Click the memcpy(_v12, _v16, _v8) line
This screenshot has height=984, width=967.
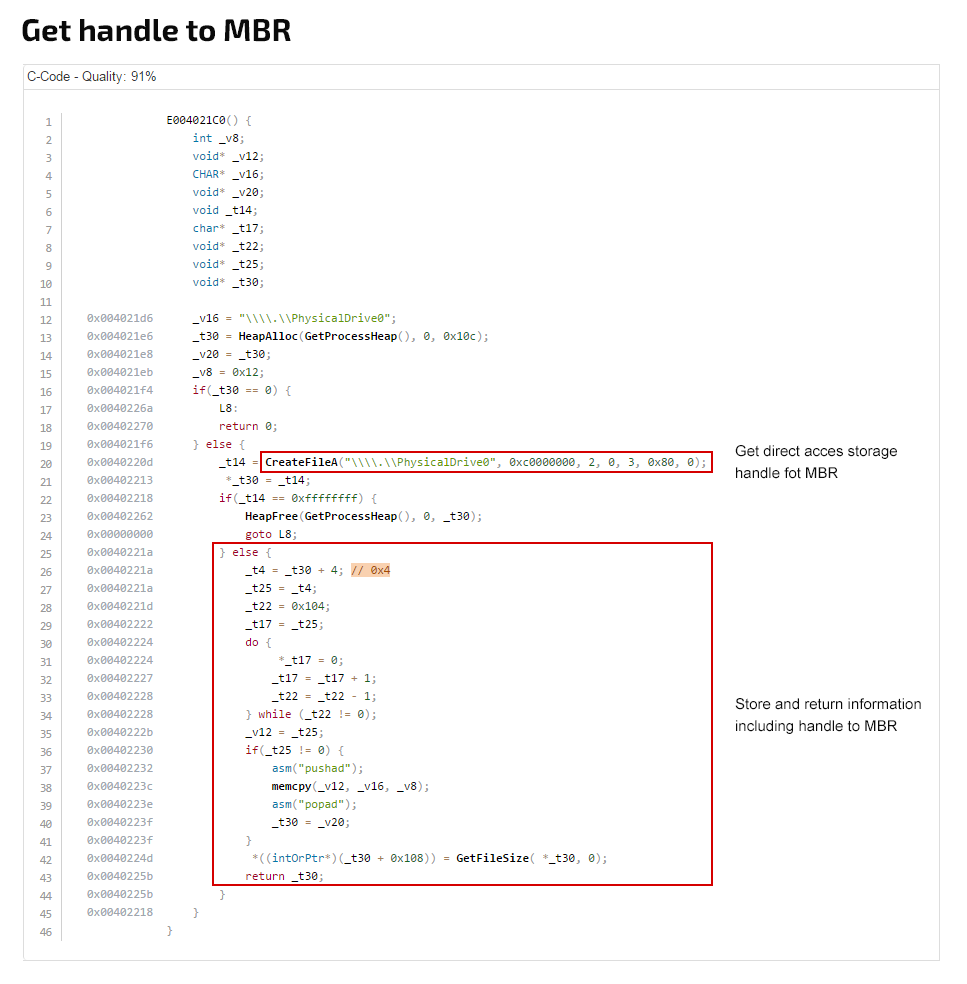350,786
